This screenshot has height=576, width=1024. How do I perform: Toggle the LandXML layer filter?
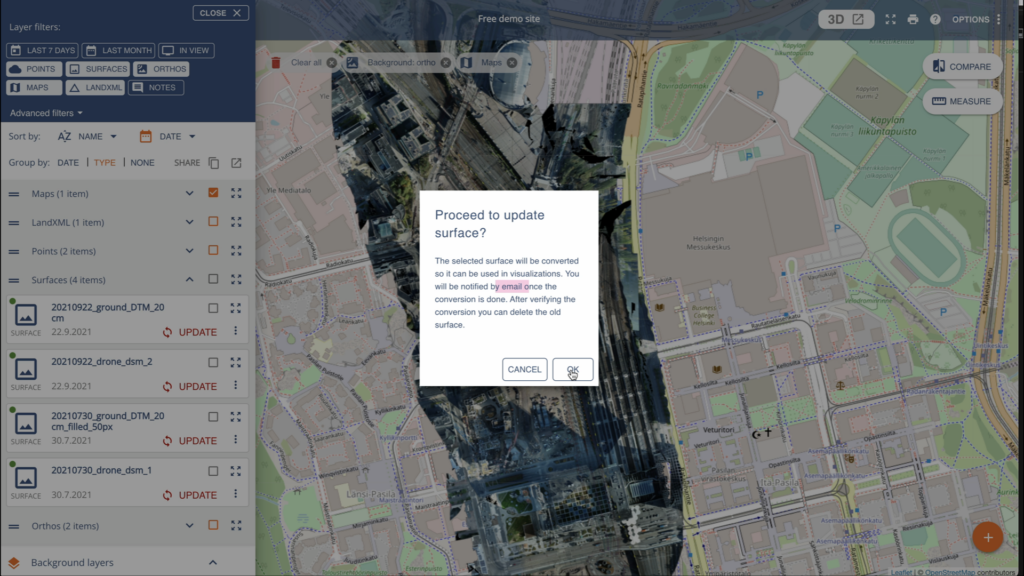(x=95, y=88)
